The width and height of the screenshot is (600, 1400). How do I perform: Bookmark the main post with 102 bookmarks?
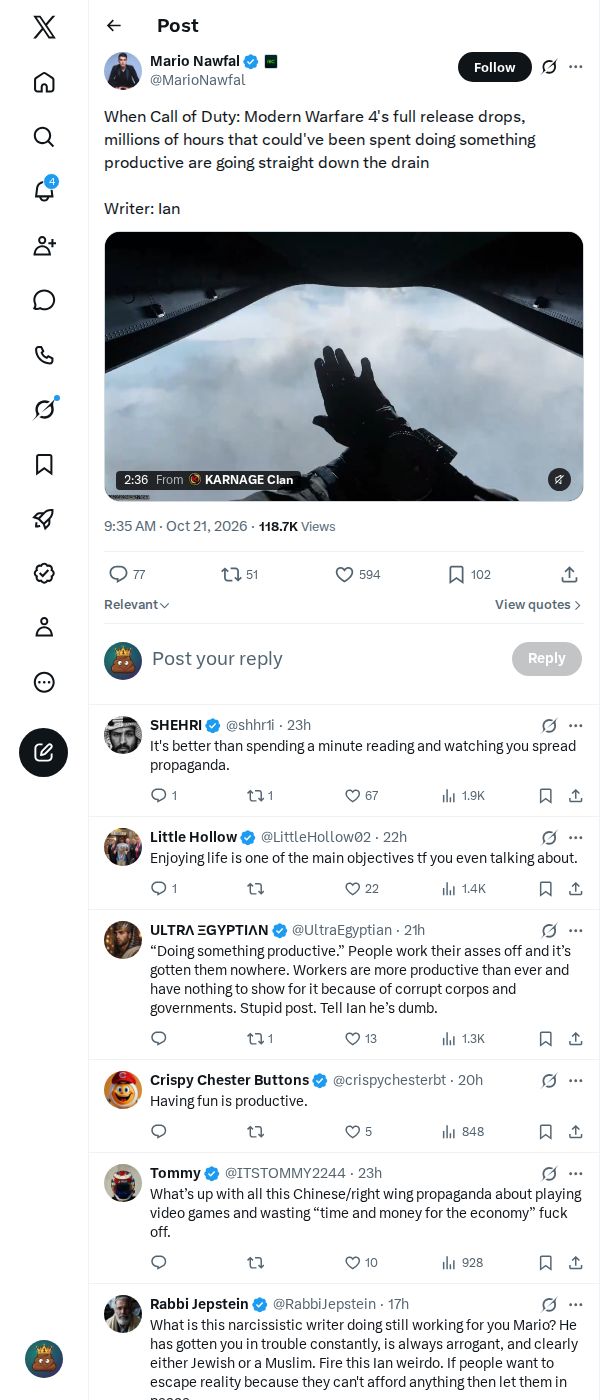468,574
